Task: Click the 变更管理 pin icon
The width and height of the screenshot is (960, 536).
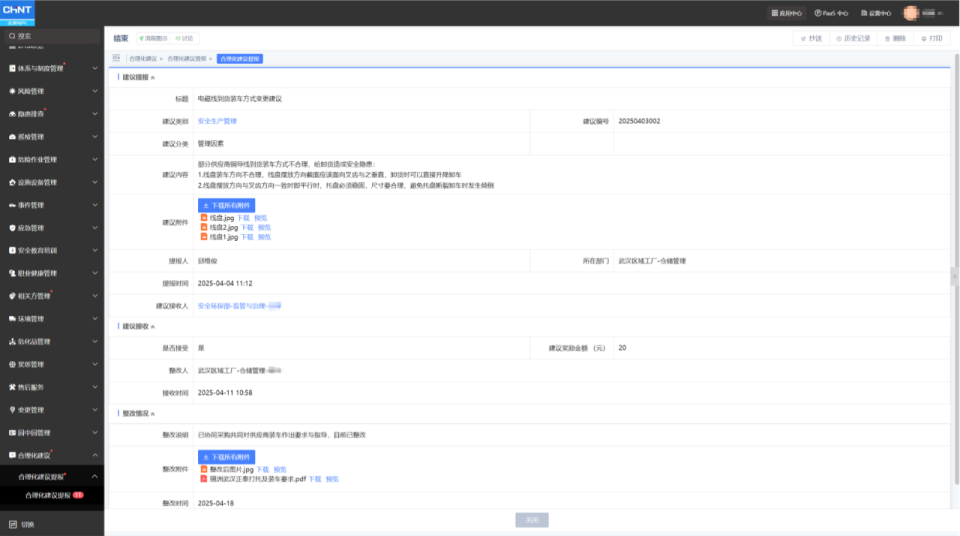Action: coord(12,410)
